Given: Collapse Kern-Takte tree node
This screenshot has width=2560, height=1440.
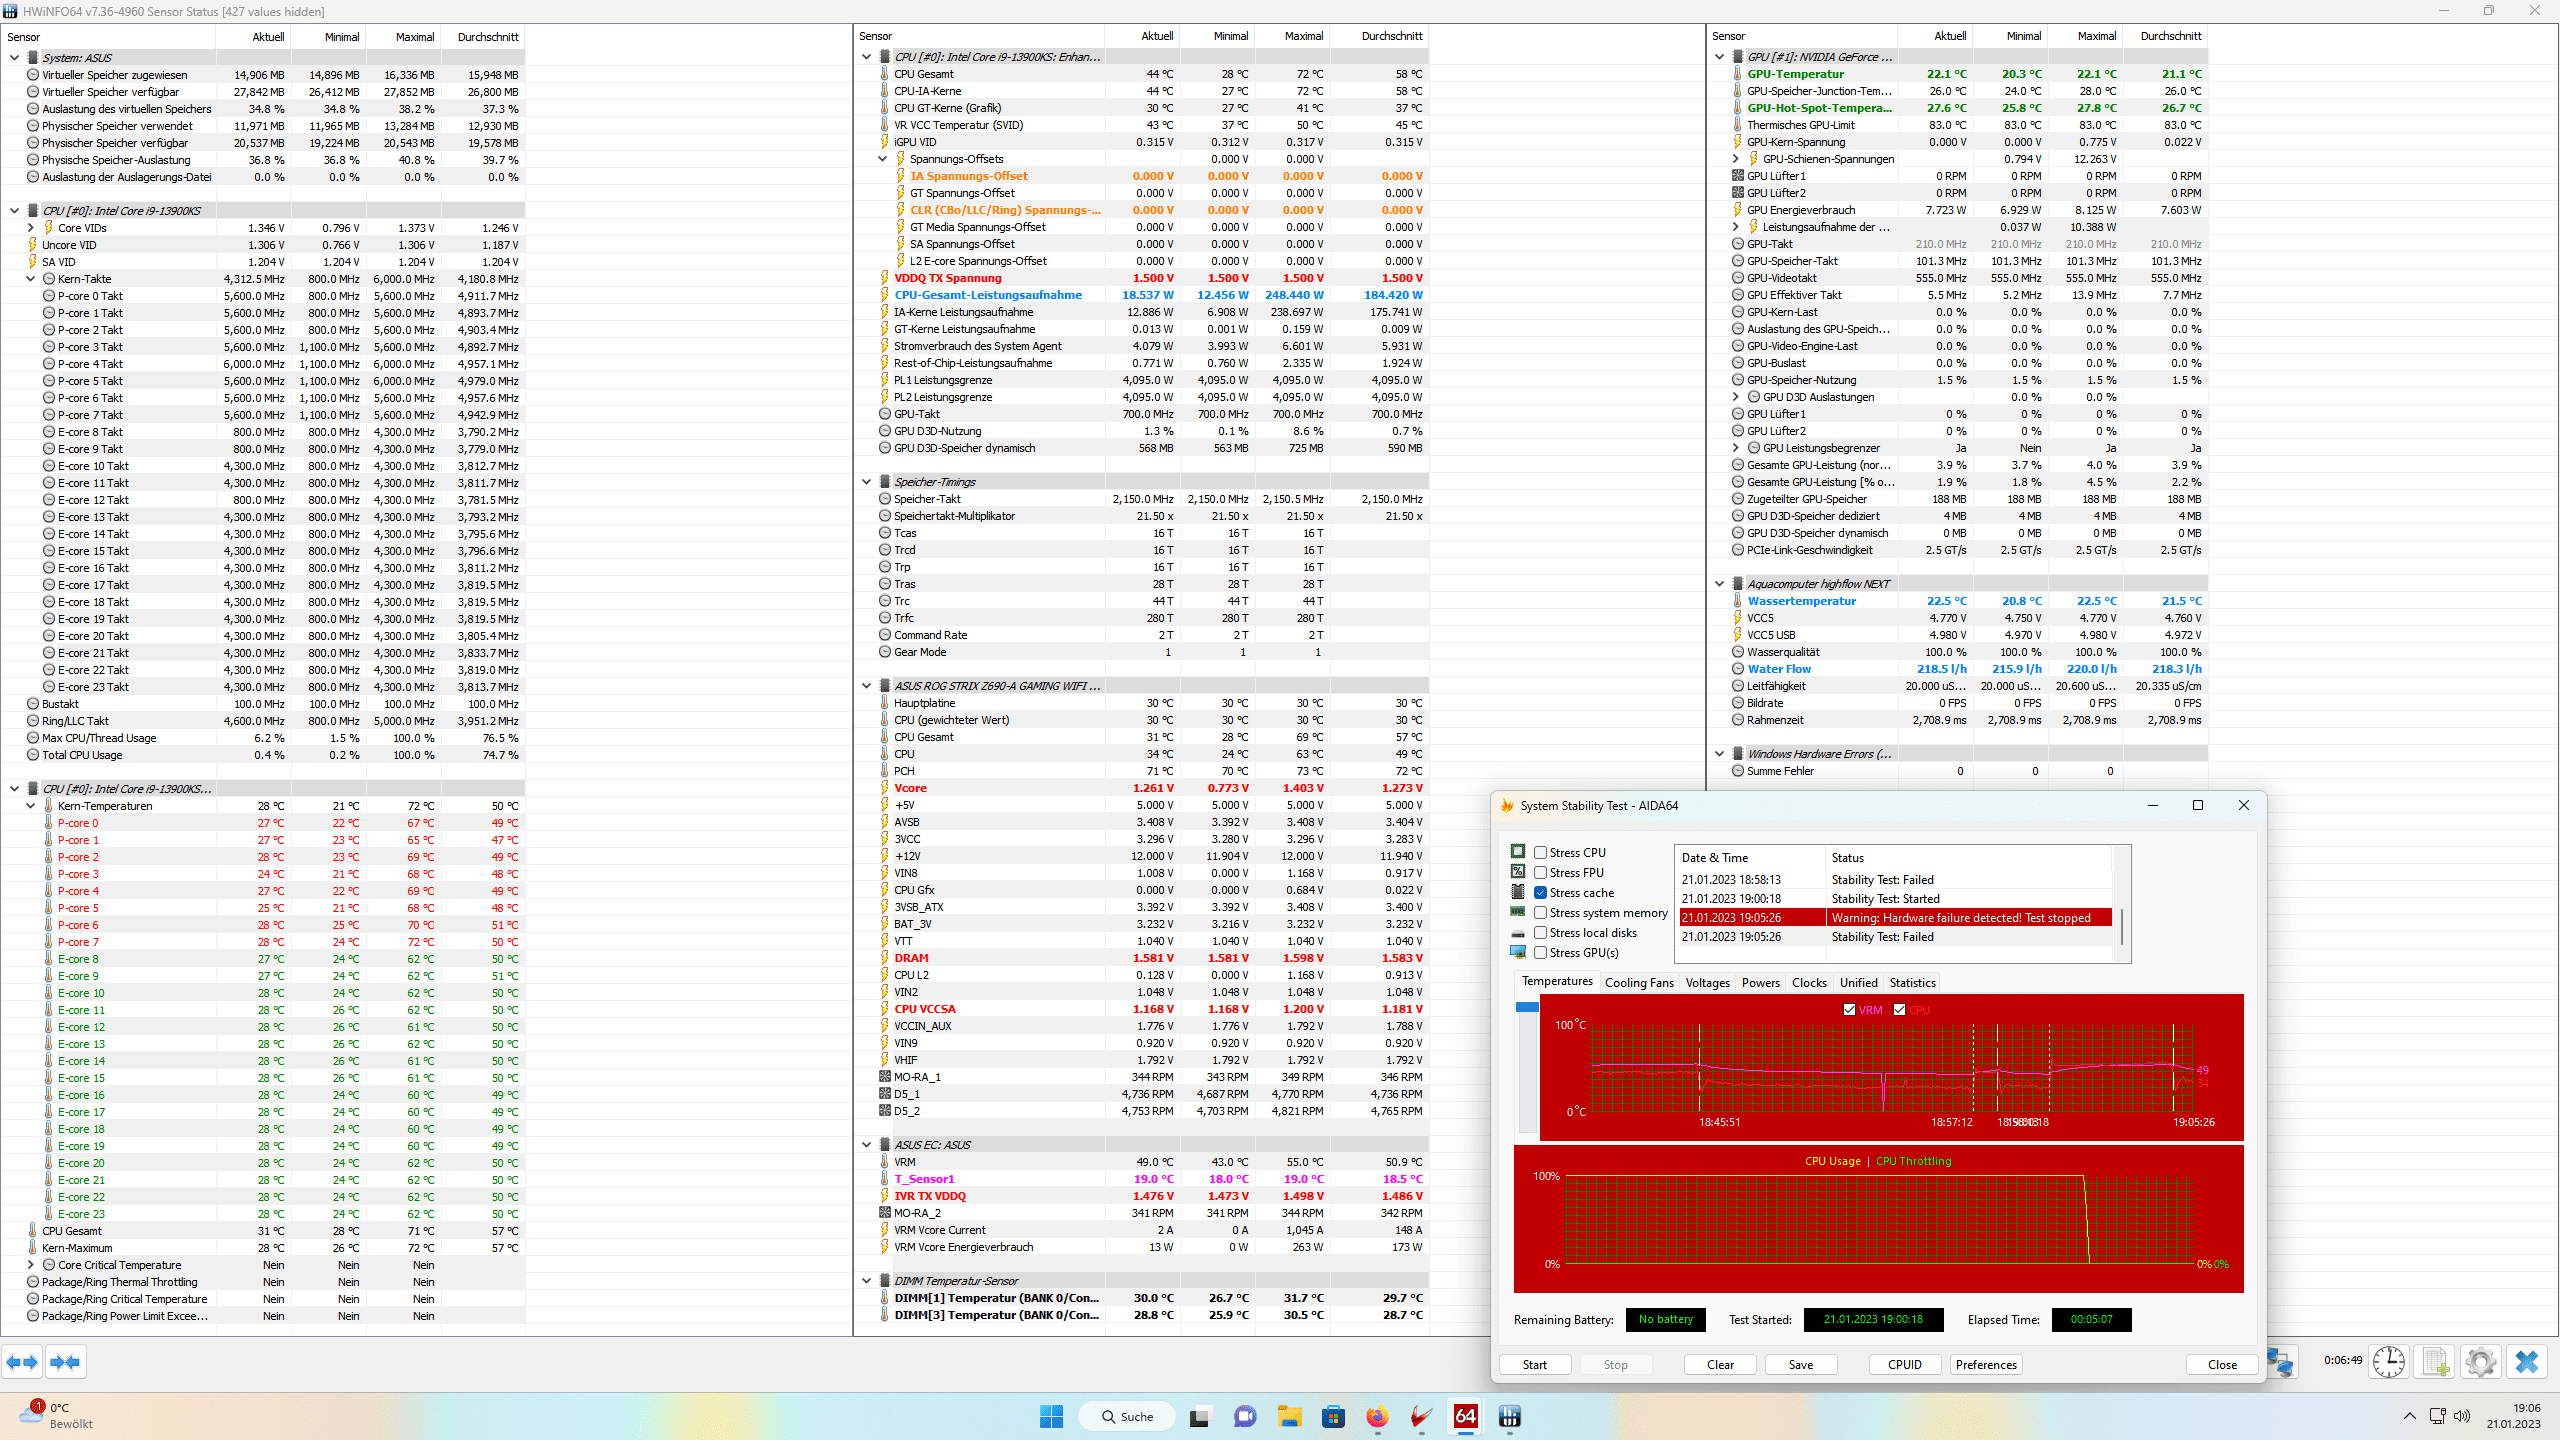Looking at the screenshot, I should pos(31,279).
